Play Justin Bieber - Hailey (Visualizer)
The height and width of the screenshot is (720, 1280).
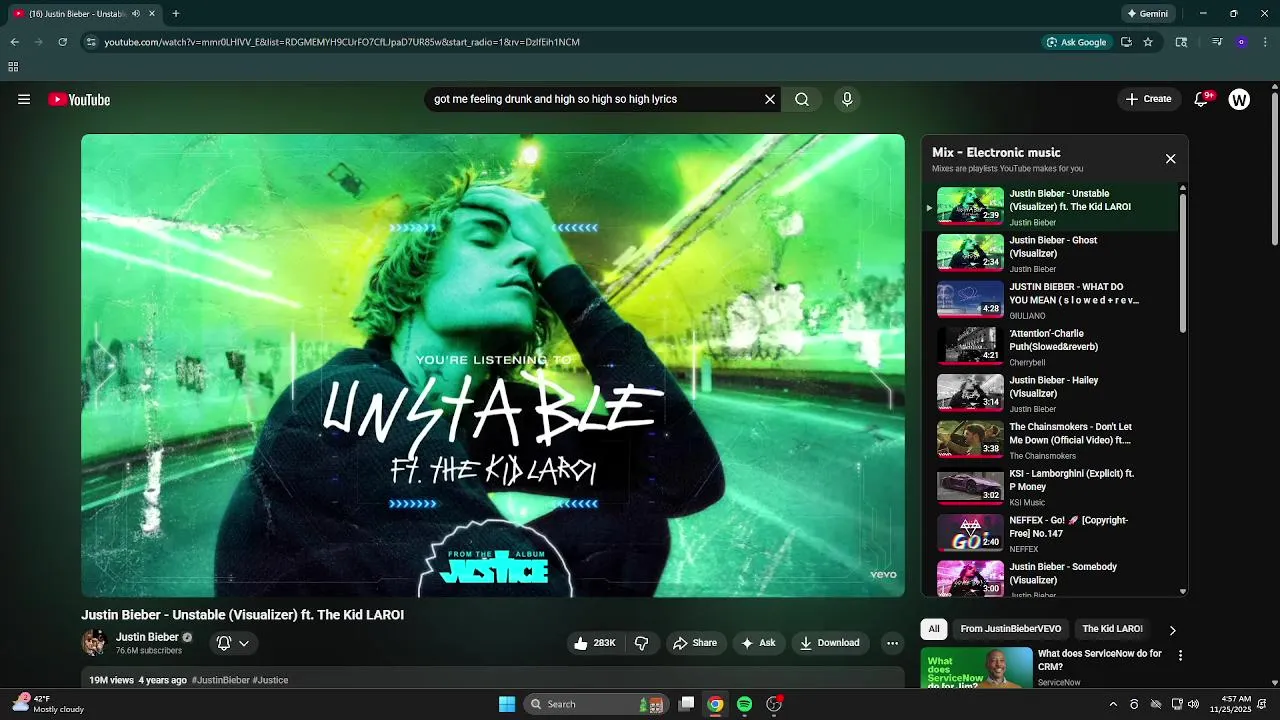click(1050, 394)
